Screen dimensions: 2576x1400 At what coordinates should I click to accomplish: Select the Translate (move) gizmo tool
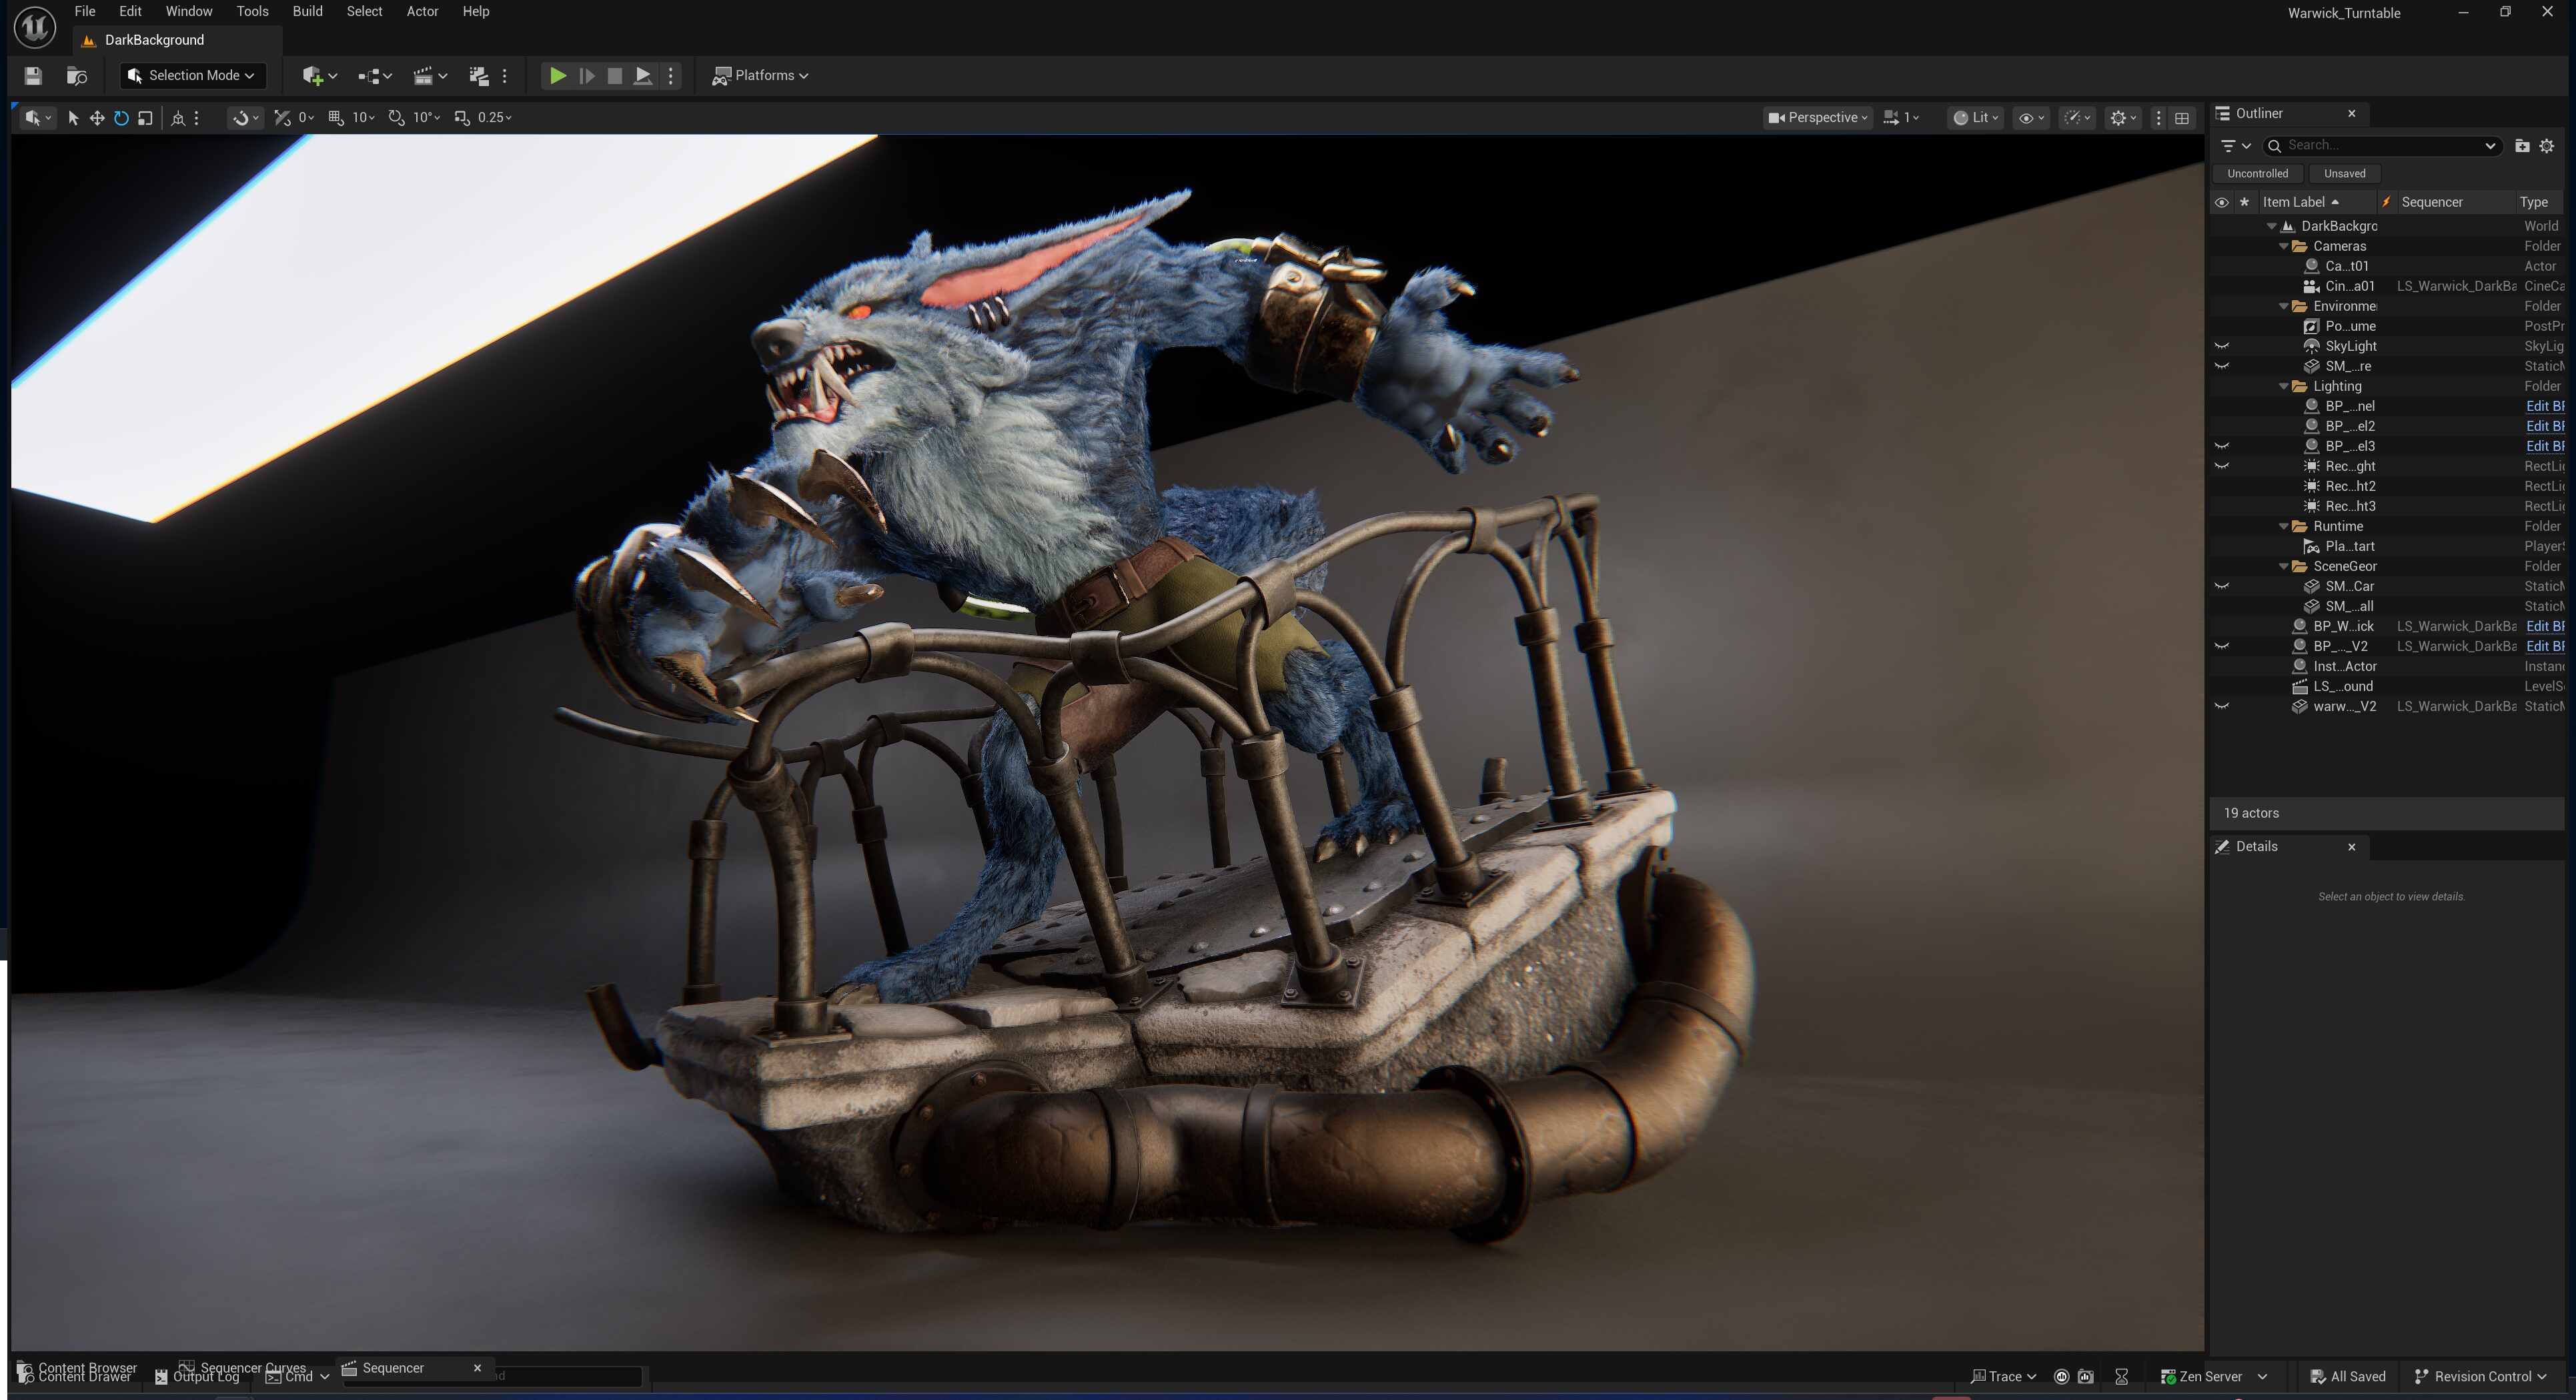(x=97, y=118)
